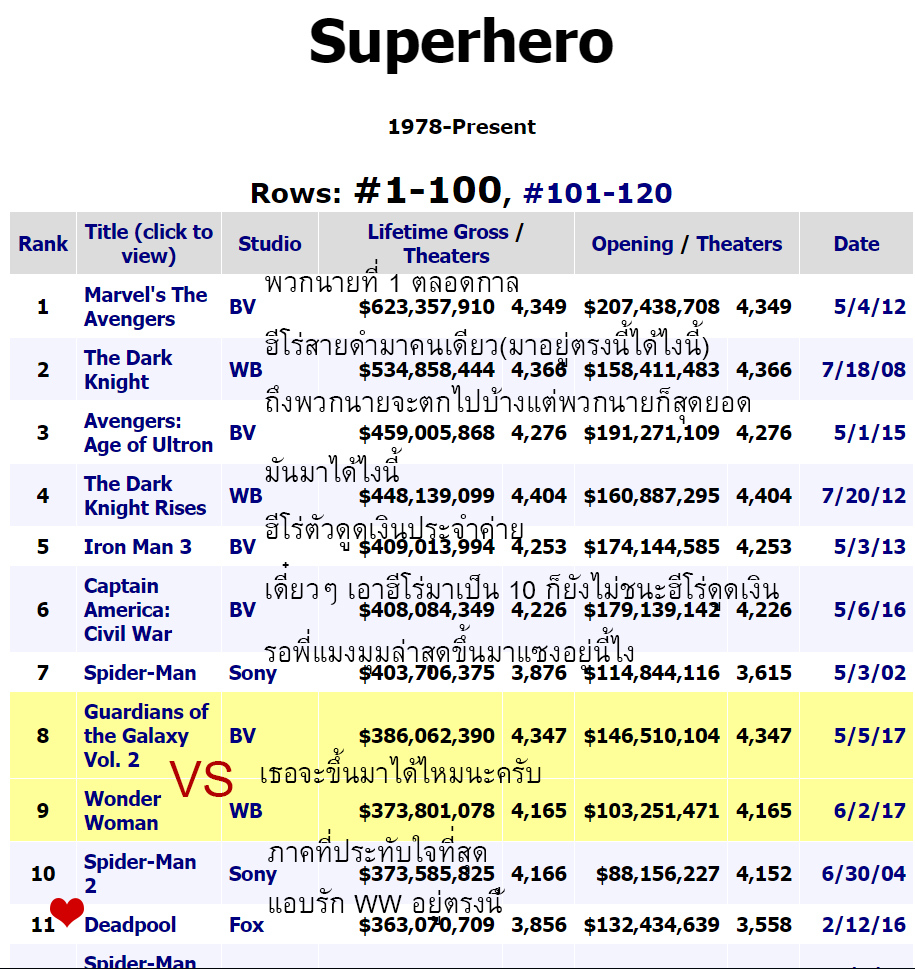Image resolution: width=915 pixels, height=969 pixels.
Task: Open The Dark Knight movie link
Action: click(x=128, y=370)
